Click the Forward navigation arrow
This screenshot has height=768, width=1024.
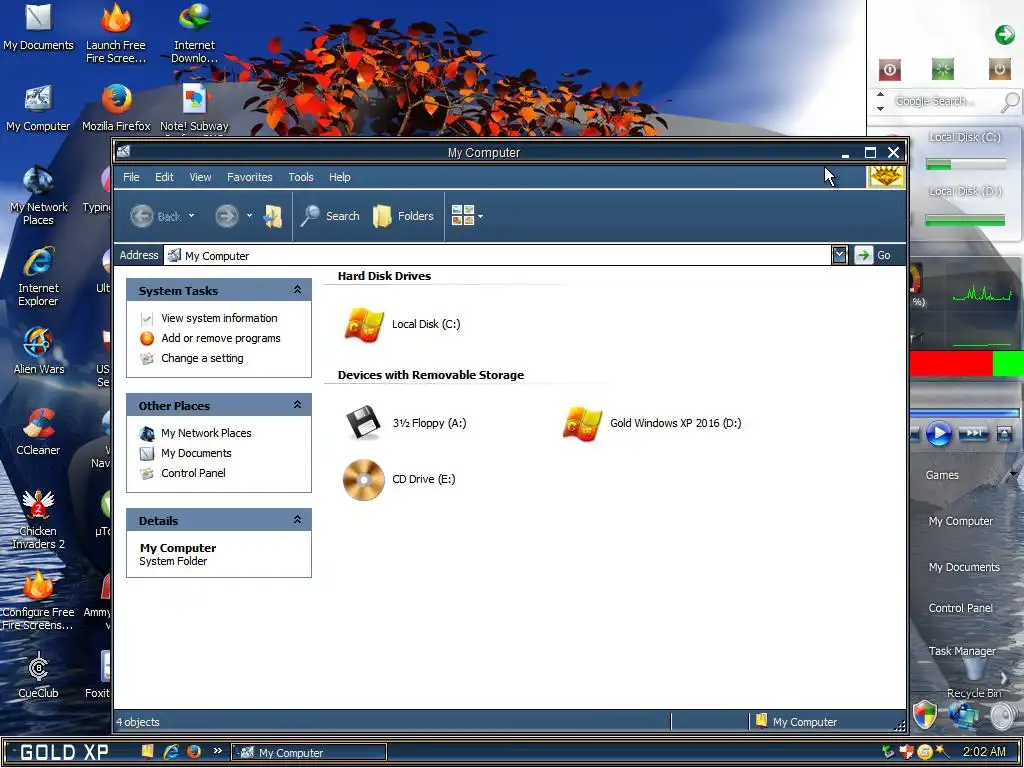(x=227, y=216)
